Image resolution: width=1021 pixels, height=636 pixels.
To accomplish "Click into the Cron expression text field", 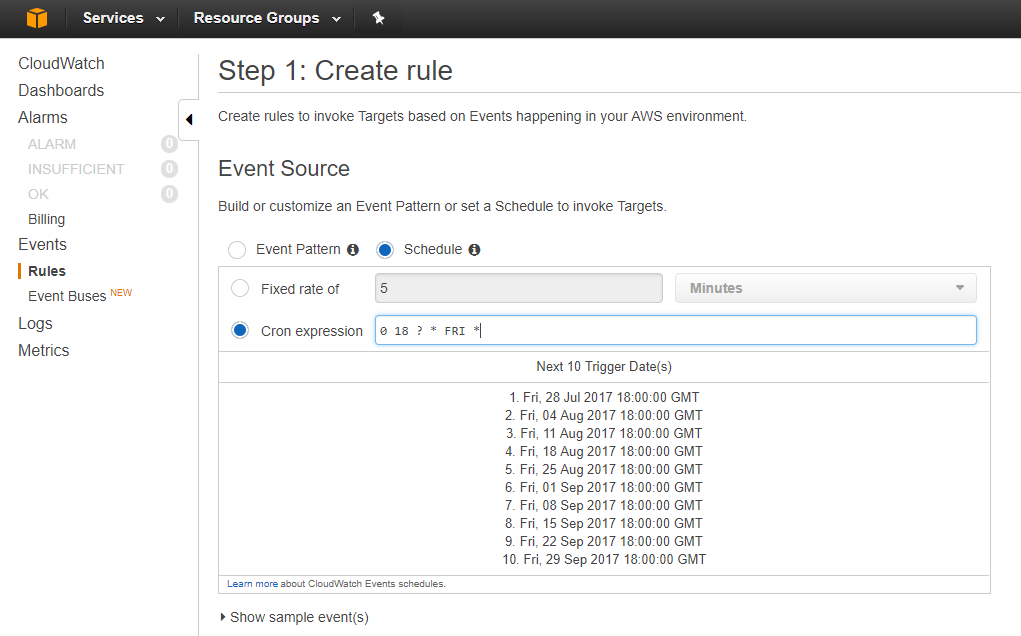I will [x=675, y=331].
